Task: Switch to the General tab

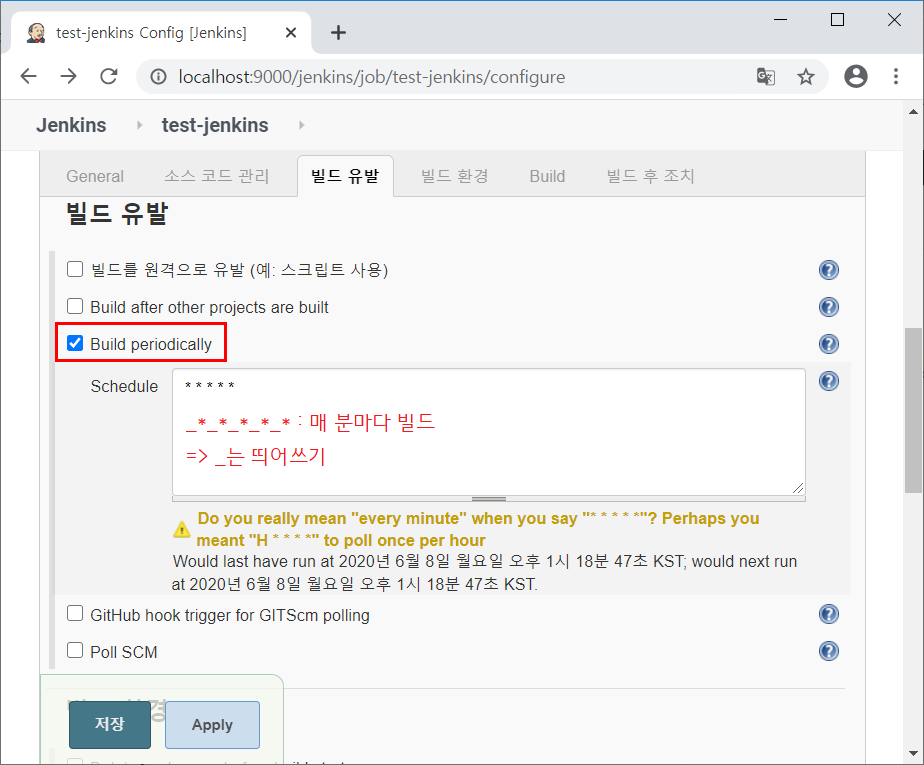Action: coord(95,176)
